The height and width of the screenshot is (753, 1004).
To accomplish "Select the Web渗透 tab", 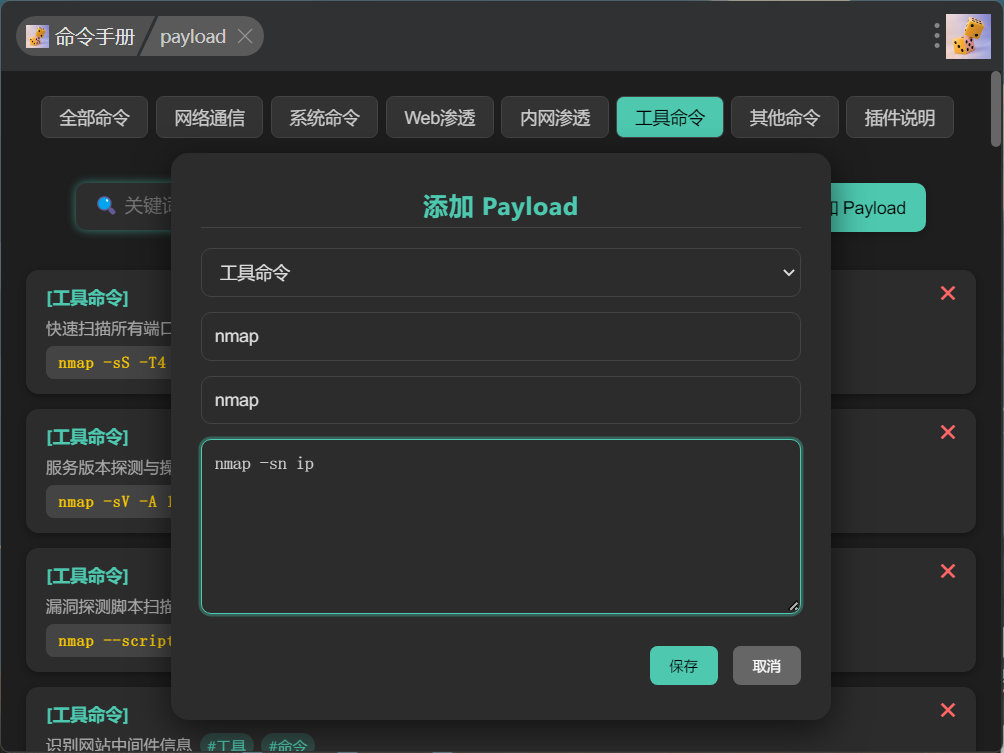I will point(439,117).
